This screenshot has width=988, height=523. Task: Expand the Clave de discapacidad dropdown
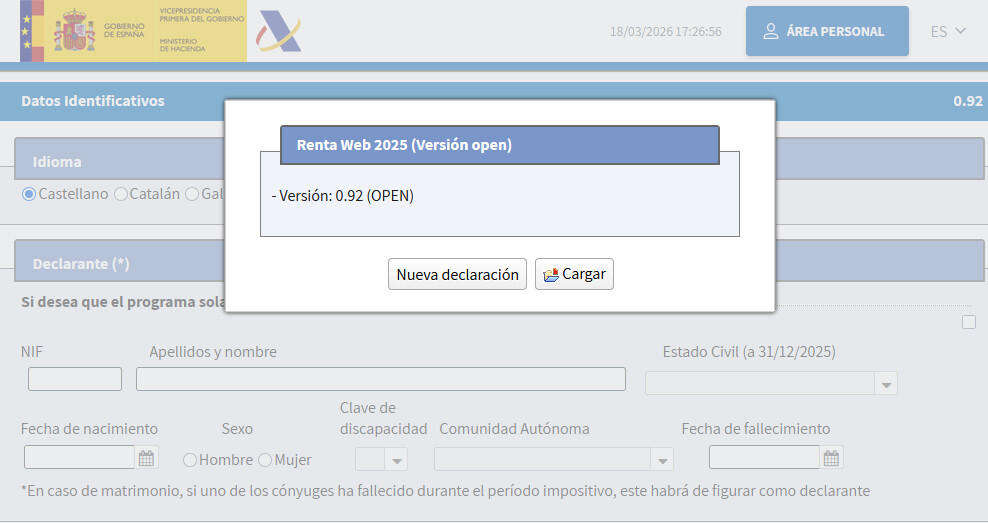396,459
